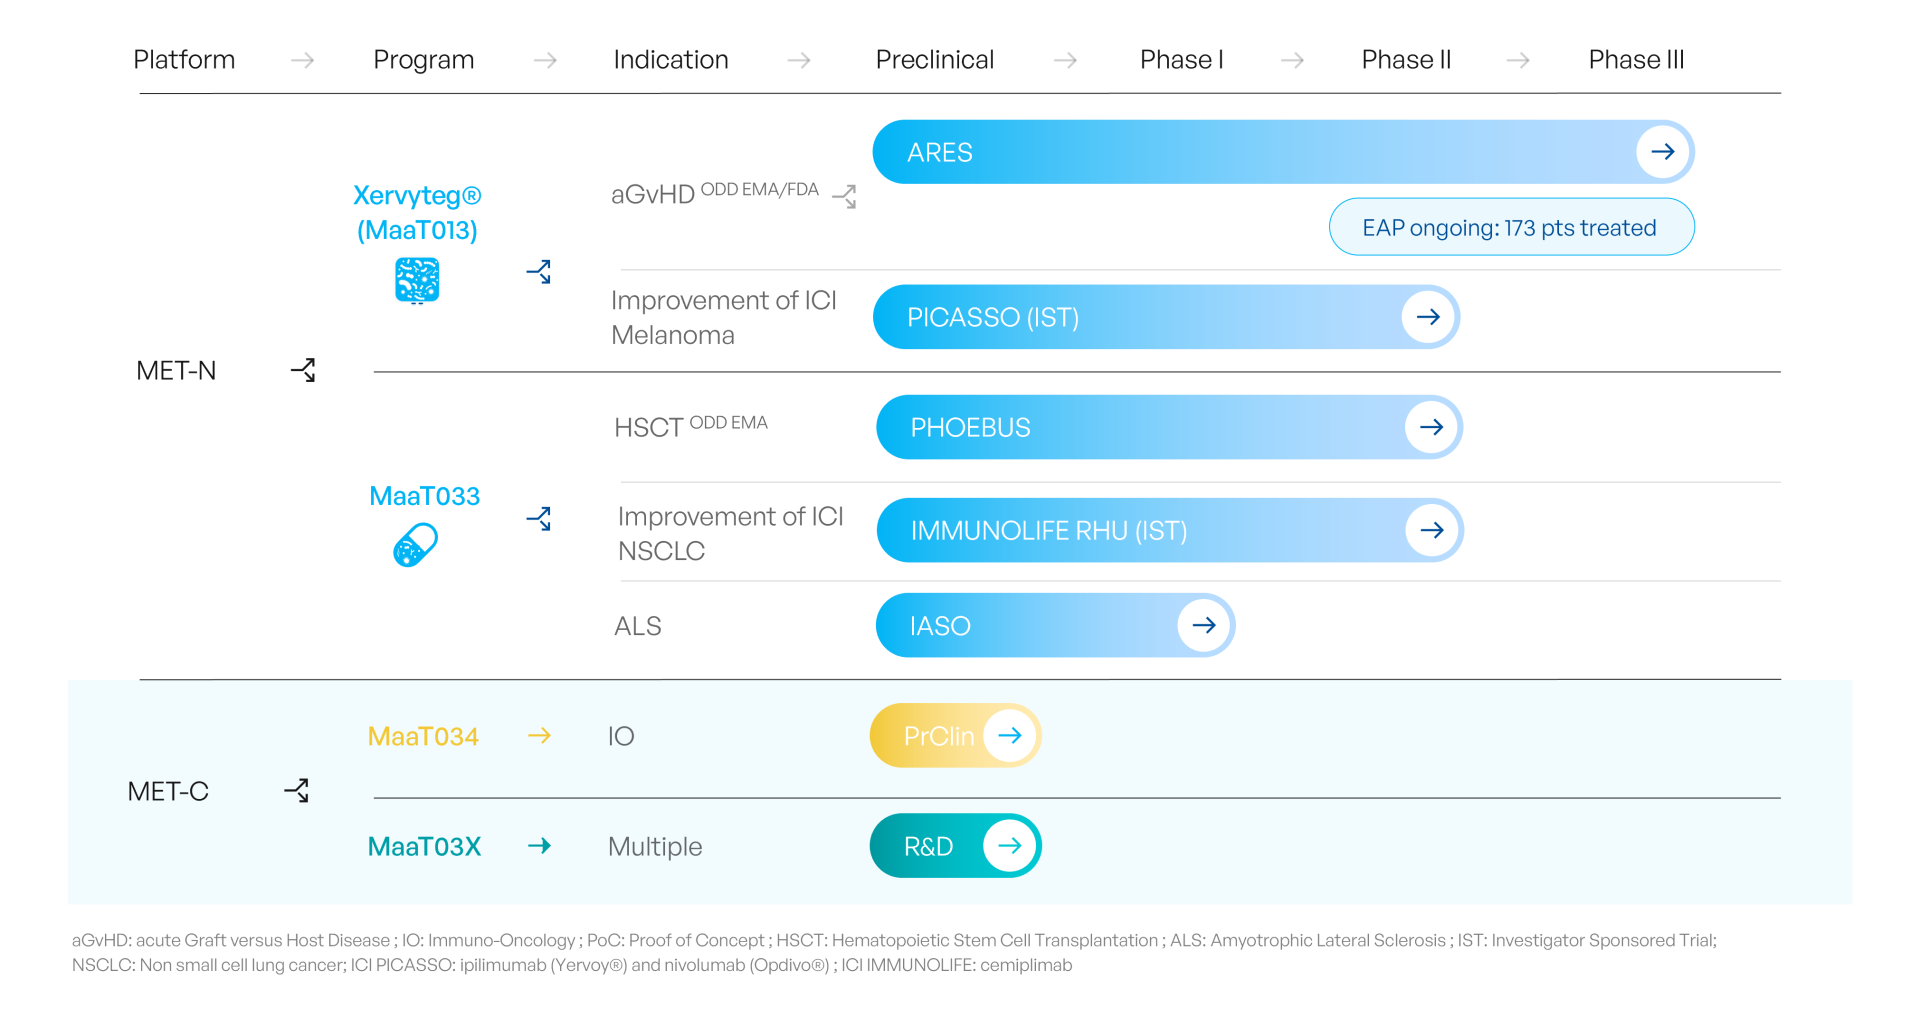
Task: Click the Xervyteg microbiome bag icon
Action: [417, 280]
